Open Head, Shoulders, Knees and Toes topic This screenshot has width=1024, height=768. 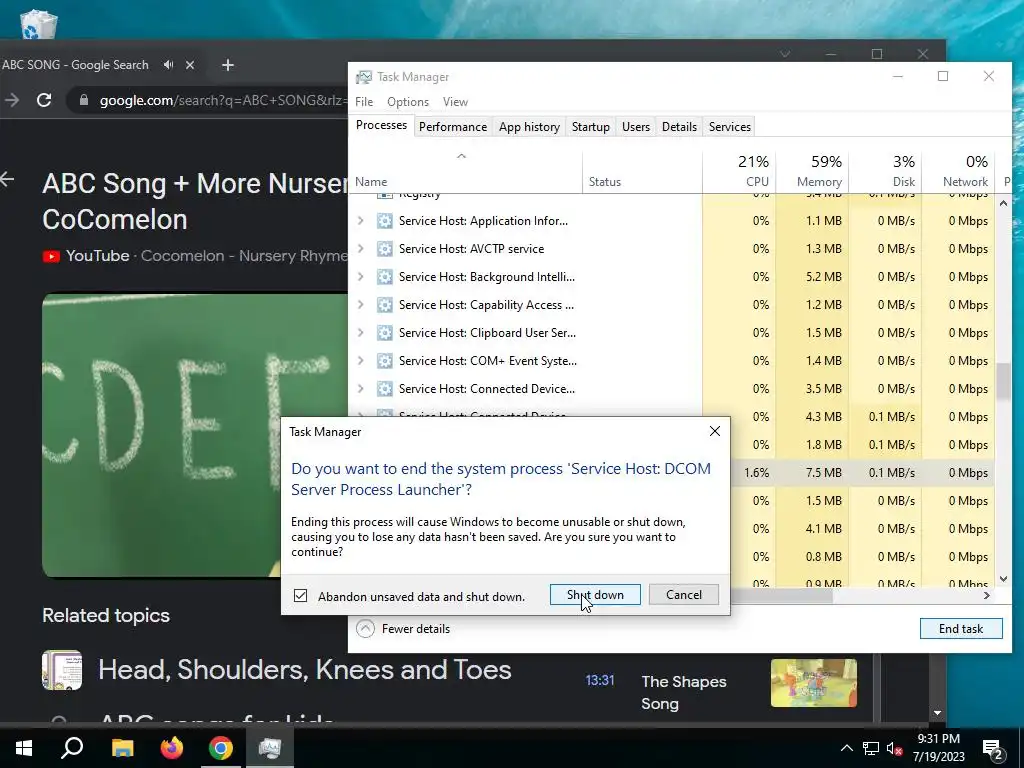click(x=304, y=670)
